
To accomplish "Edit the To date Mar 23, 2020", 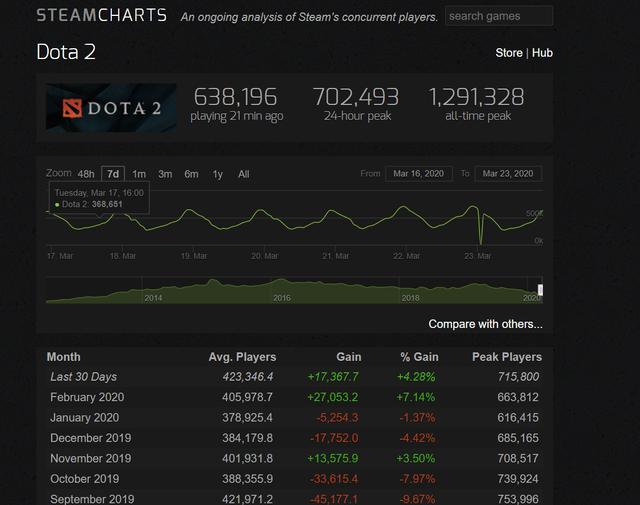I will [508, 174].
